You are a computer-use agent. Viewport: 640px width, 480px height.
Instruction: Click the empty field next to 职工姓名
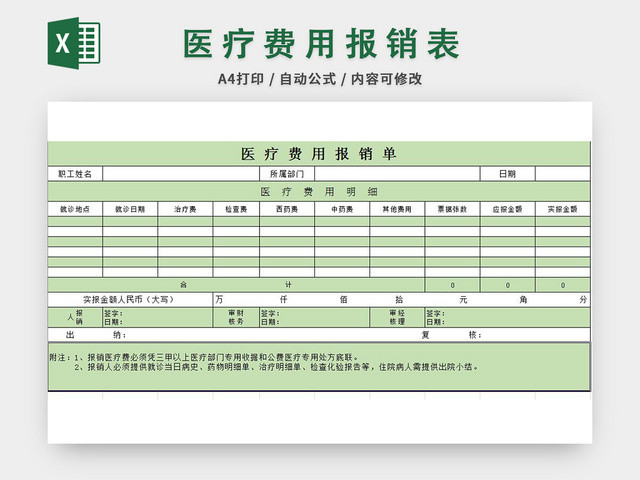point(181,174)
